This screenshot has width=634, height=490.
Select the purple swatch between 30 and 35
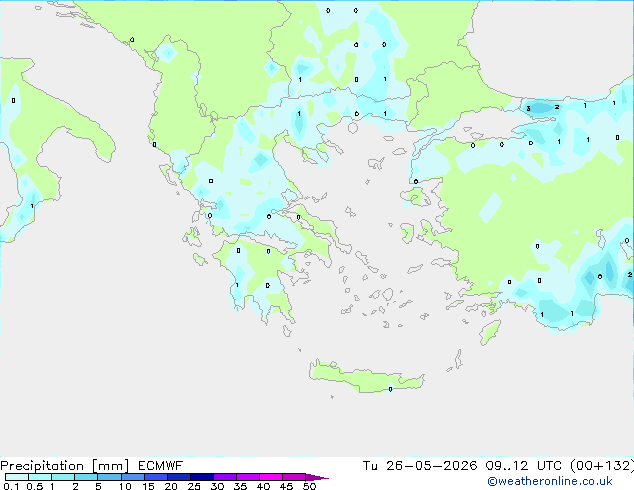click(x=225, y=477)
